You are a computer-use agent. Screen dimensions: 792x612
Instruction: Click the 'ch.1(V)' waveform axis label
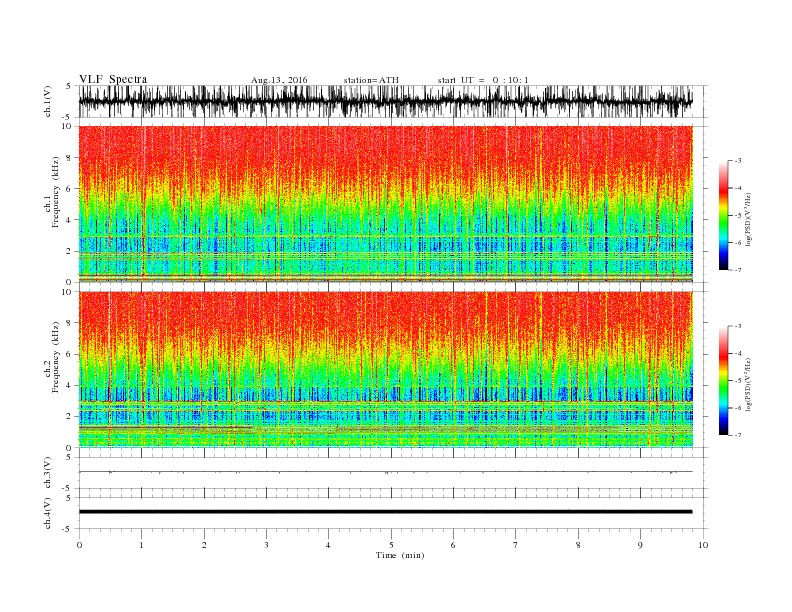[47, 101]
